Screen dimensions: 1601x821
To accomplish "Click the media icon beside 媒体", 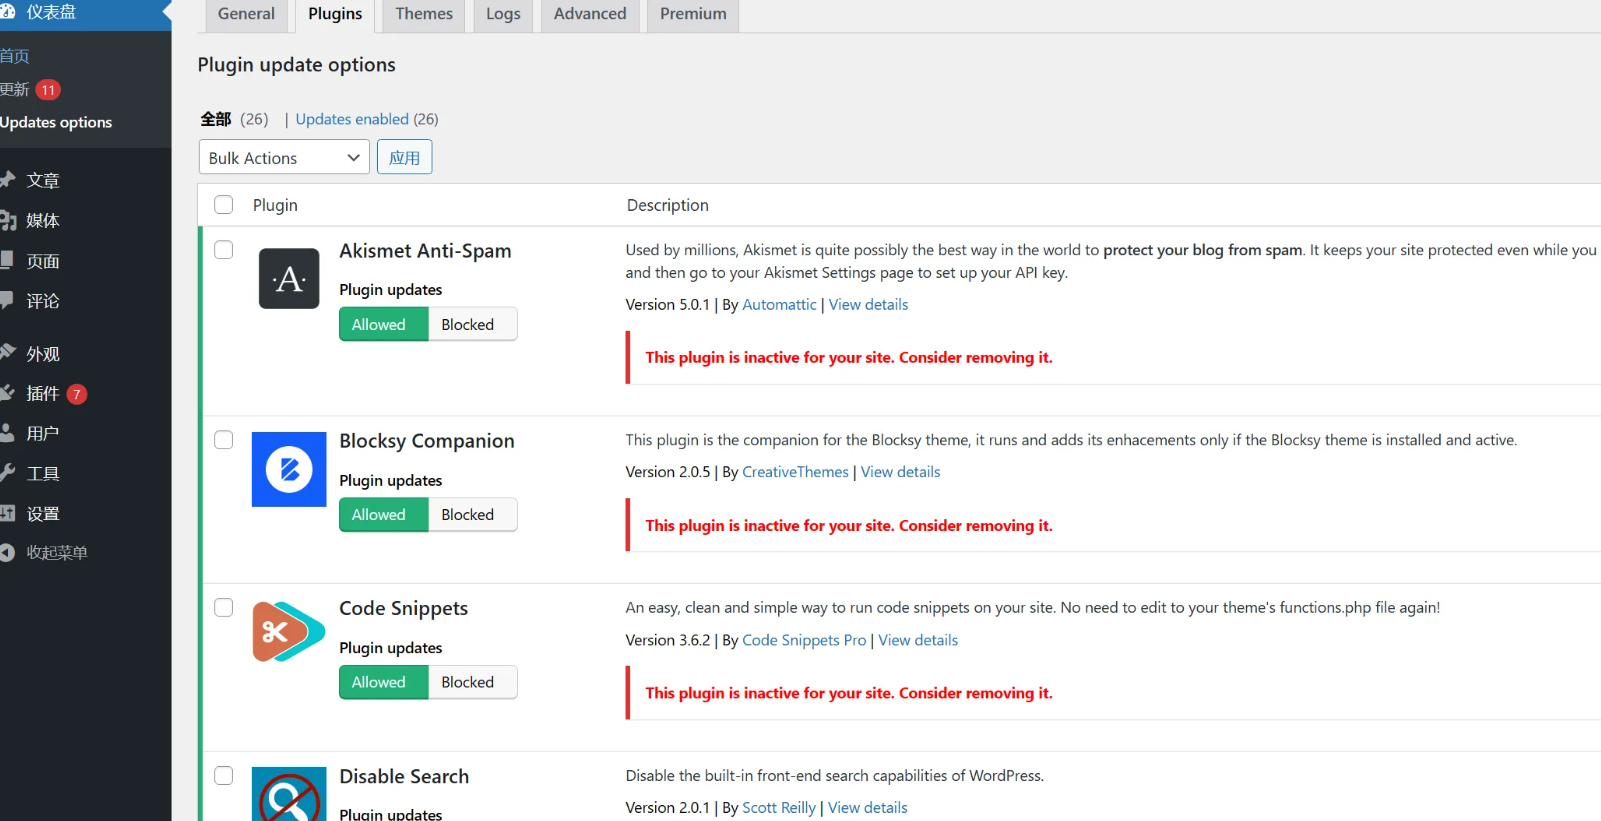I will click(x=8, y=220).
